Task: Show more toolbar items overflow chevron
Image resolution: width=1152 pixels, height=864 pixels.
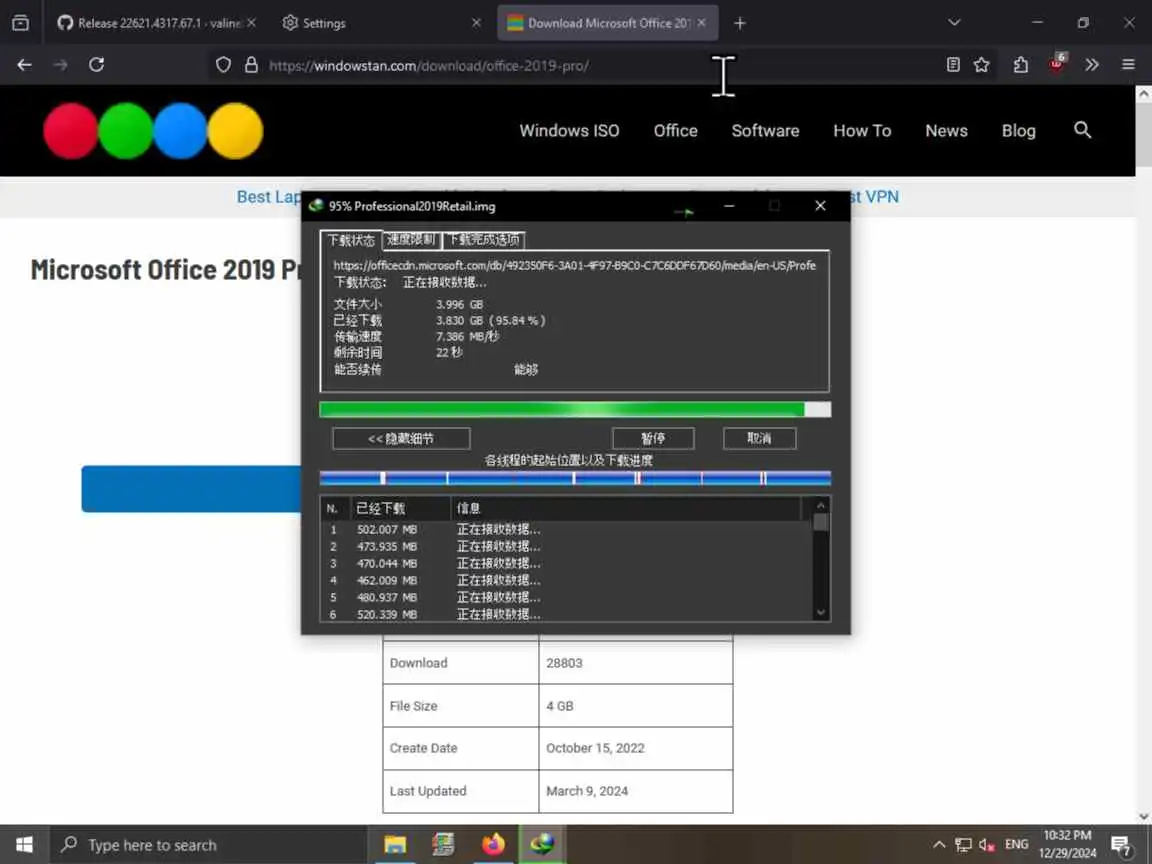Action: click(1092, 65)
